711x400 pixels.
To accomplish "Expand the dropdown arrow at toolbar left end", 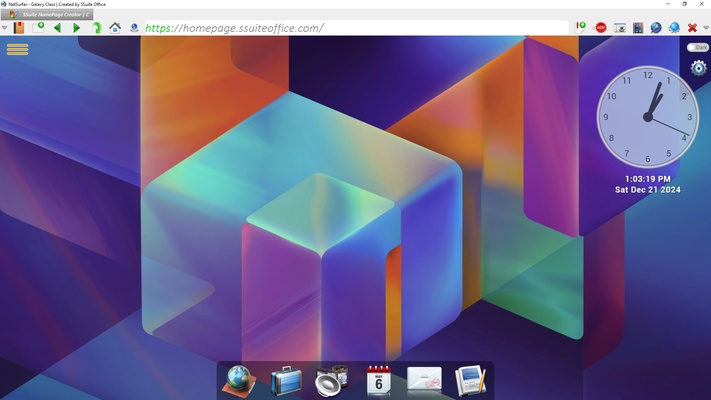I will point(5,28).
